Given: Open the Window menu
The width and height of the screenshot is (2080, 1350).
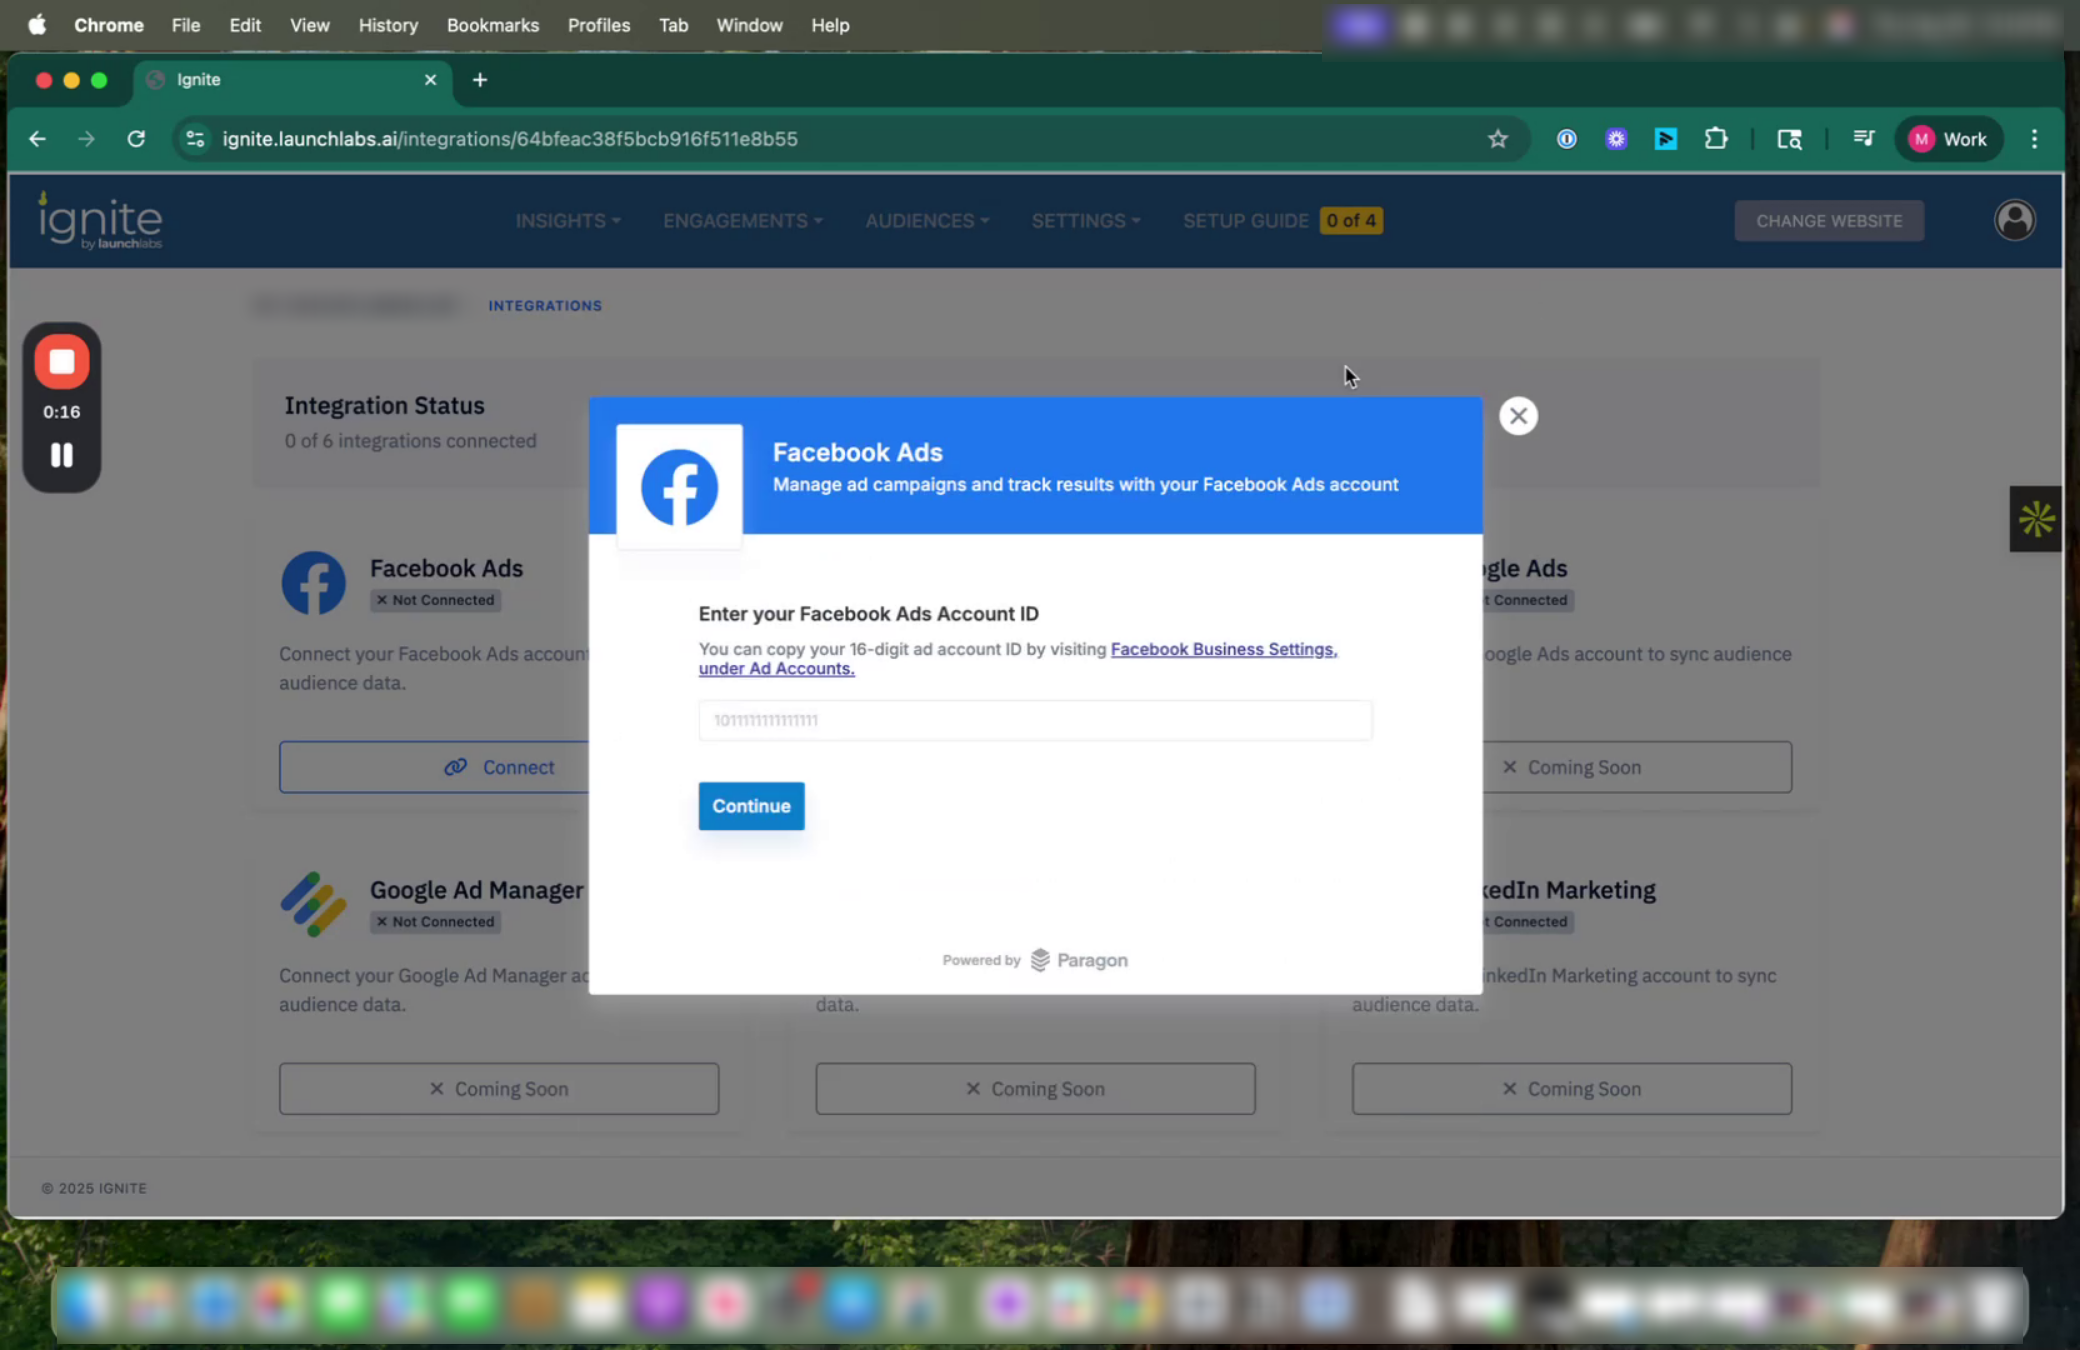Looking at the screenshot, I should click(x=749, y=25).
